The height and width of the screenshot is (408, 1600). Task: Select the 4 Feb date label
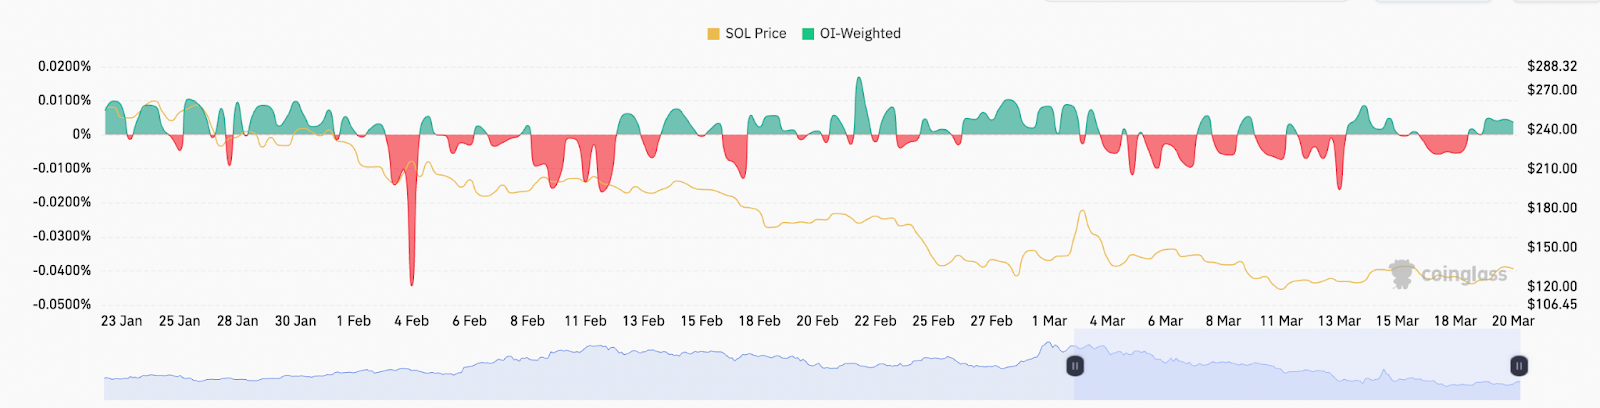[411, 321]
